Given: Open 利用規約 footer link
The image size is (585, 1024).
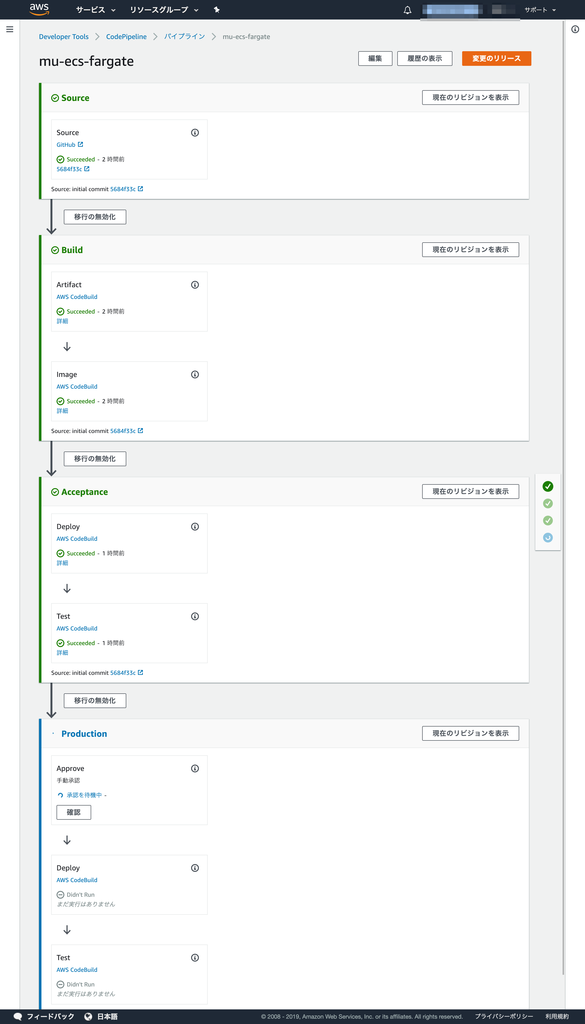Looking at the screenshot, I should (x=557, y=1017).
